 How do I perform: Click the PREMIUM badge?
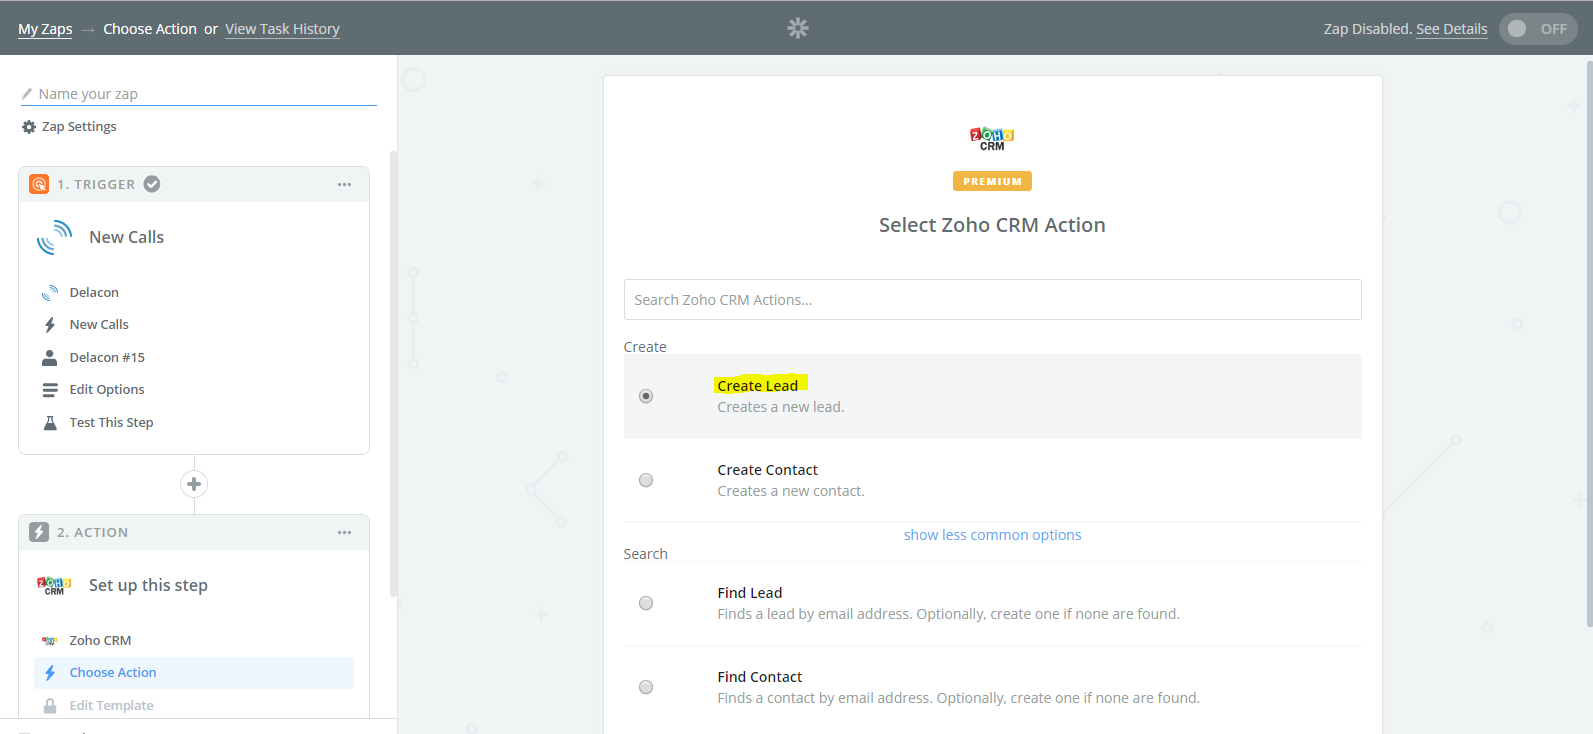coord(992,181)
